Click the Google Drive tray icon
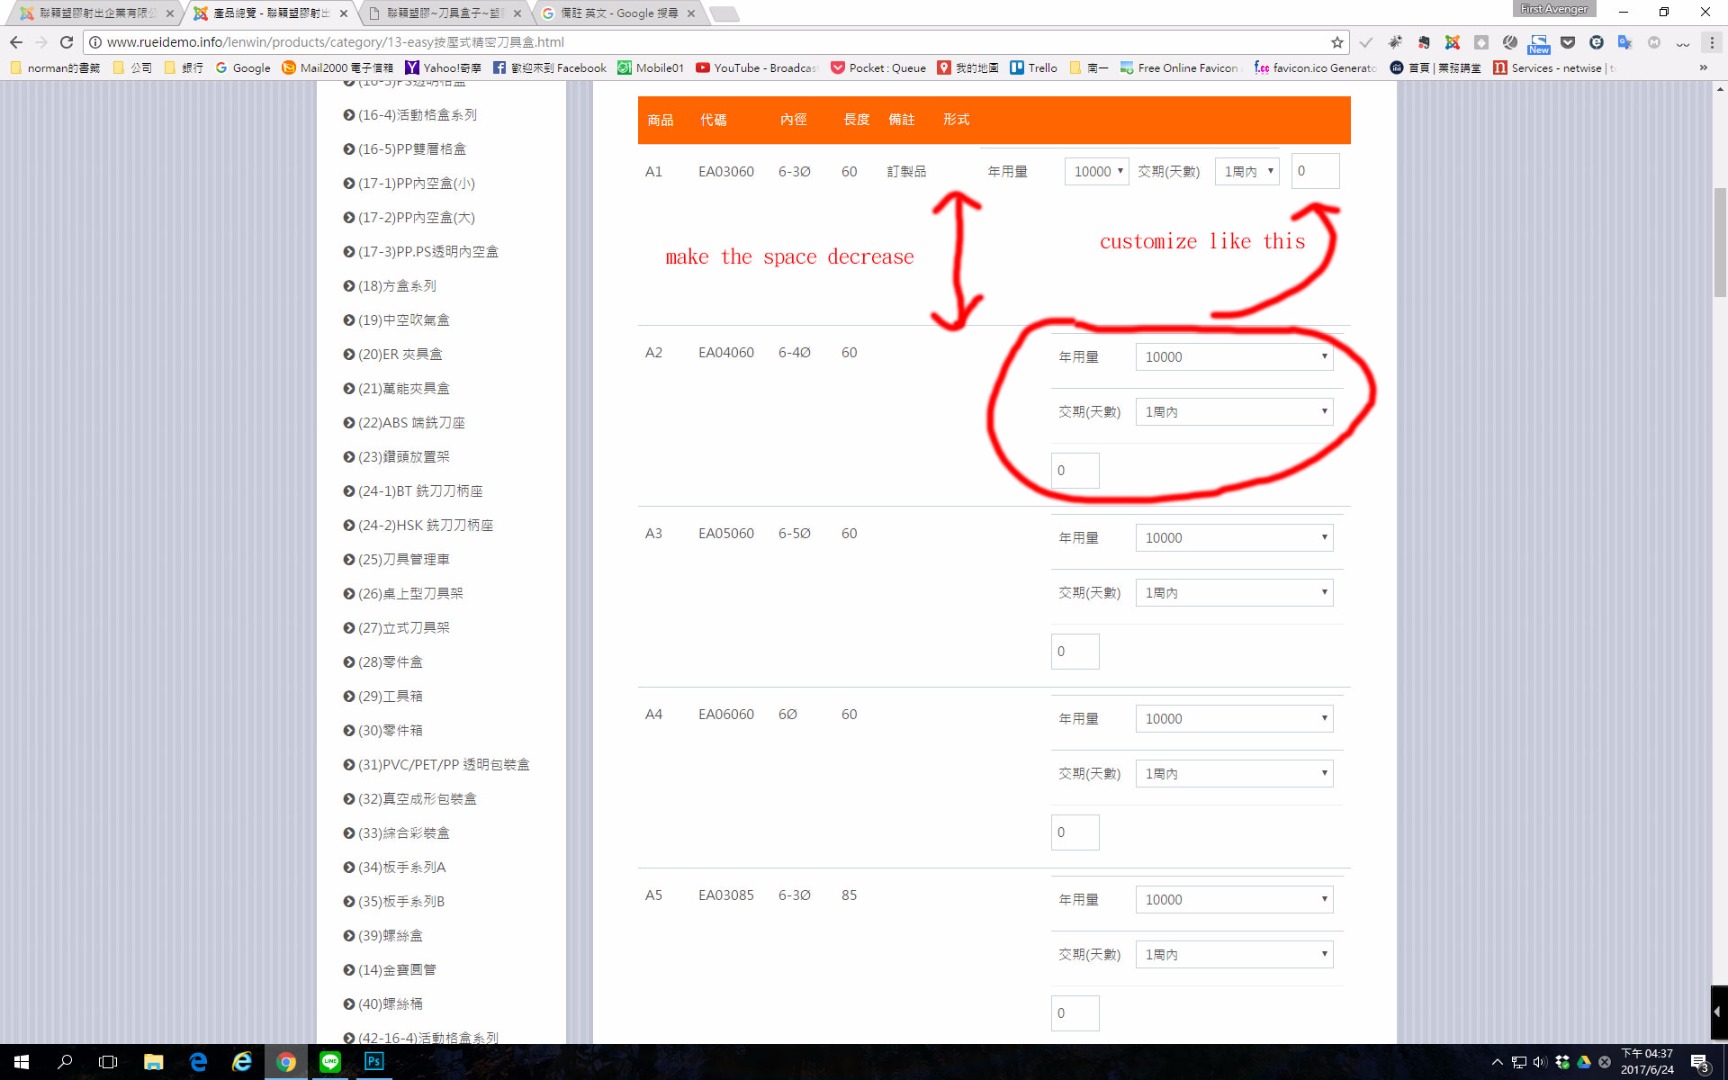 pos(1584,1062)
